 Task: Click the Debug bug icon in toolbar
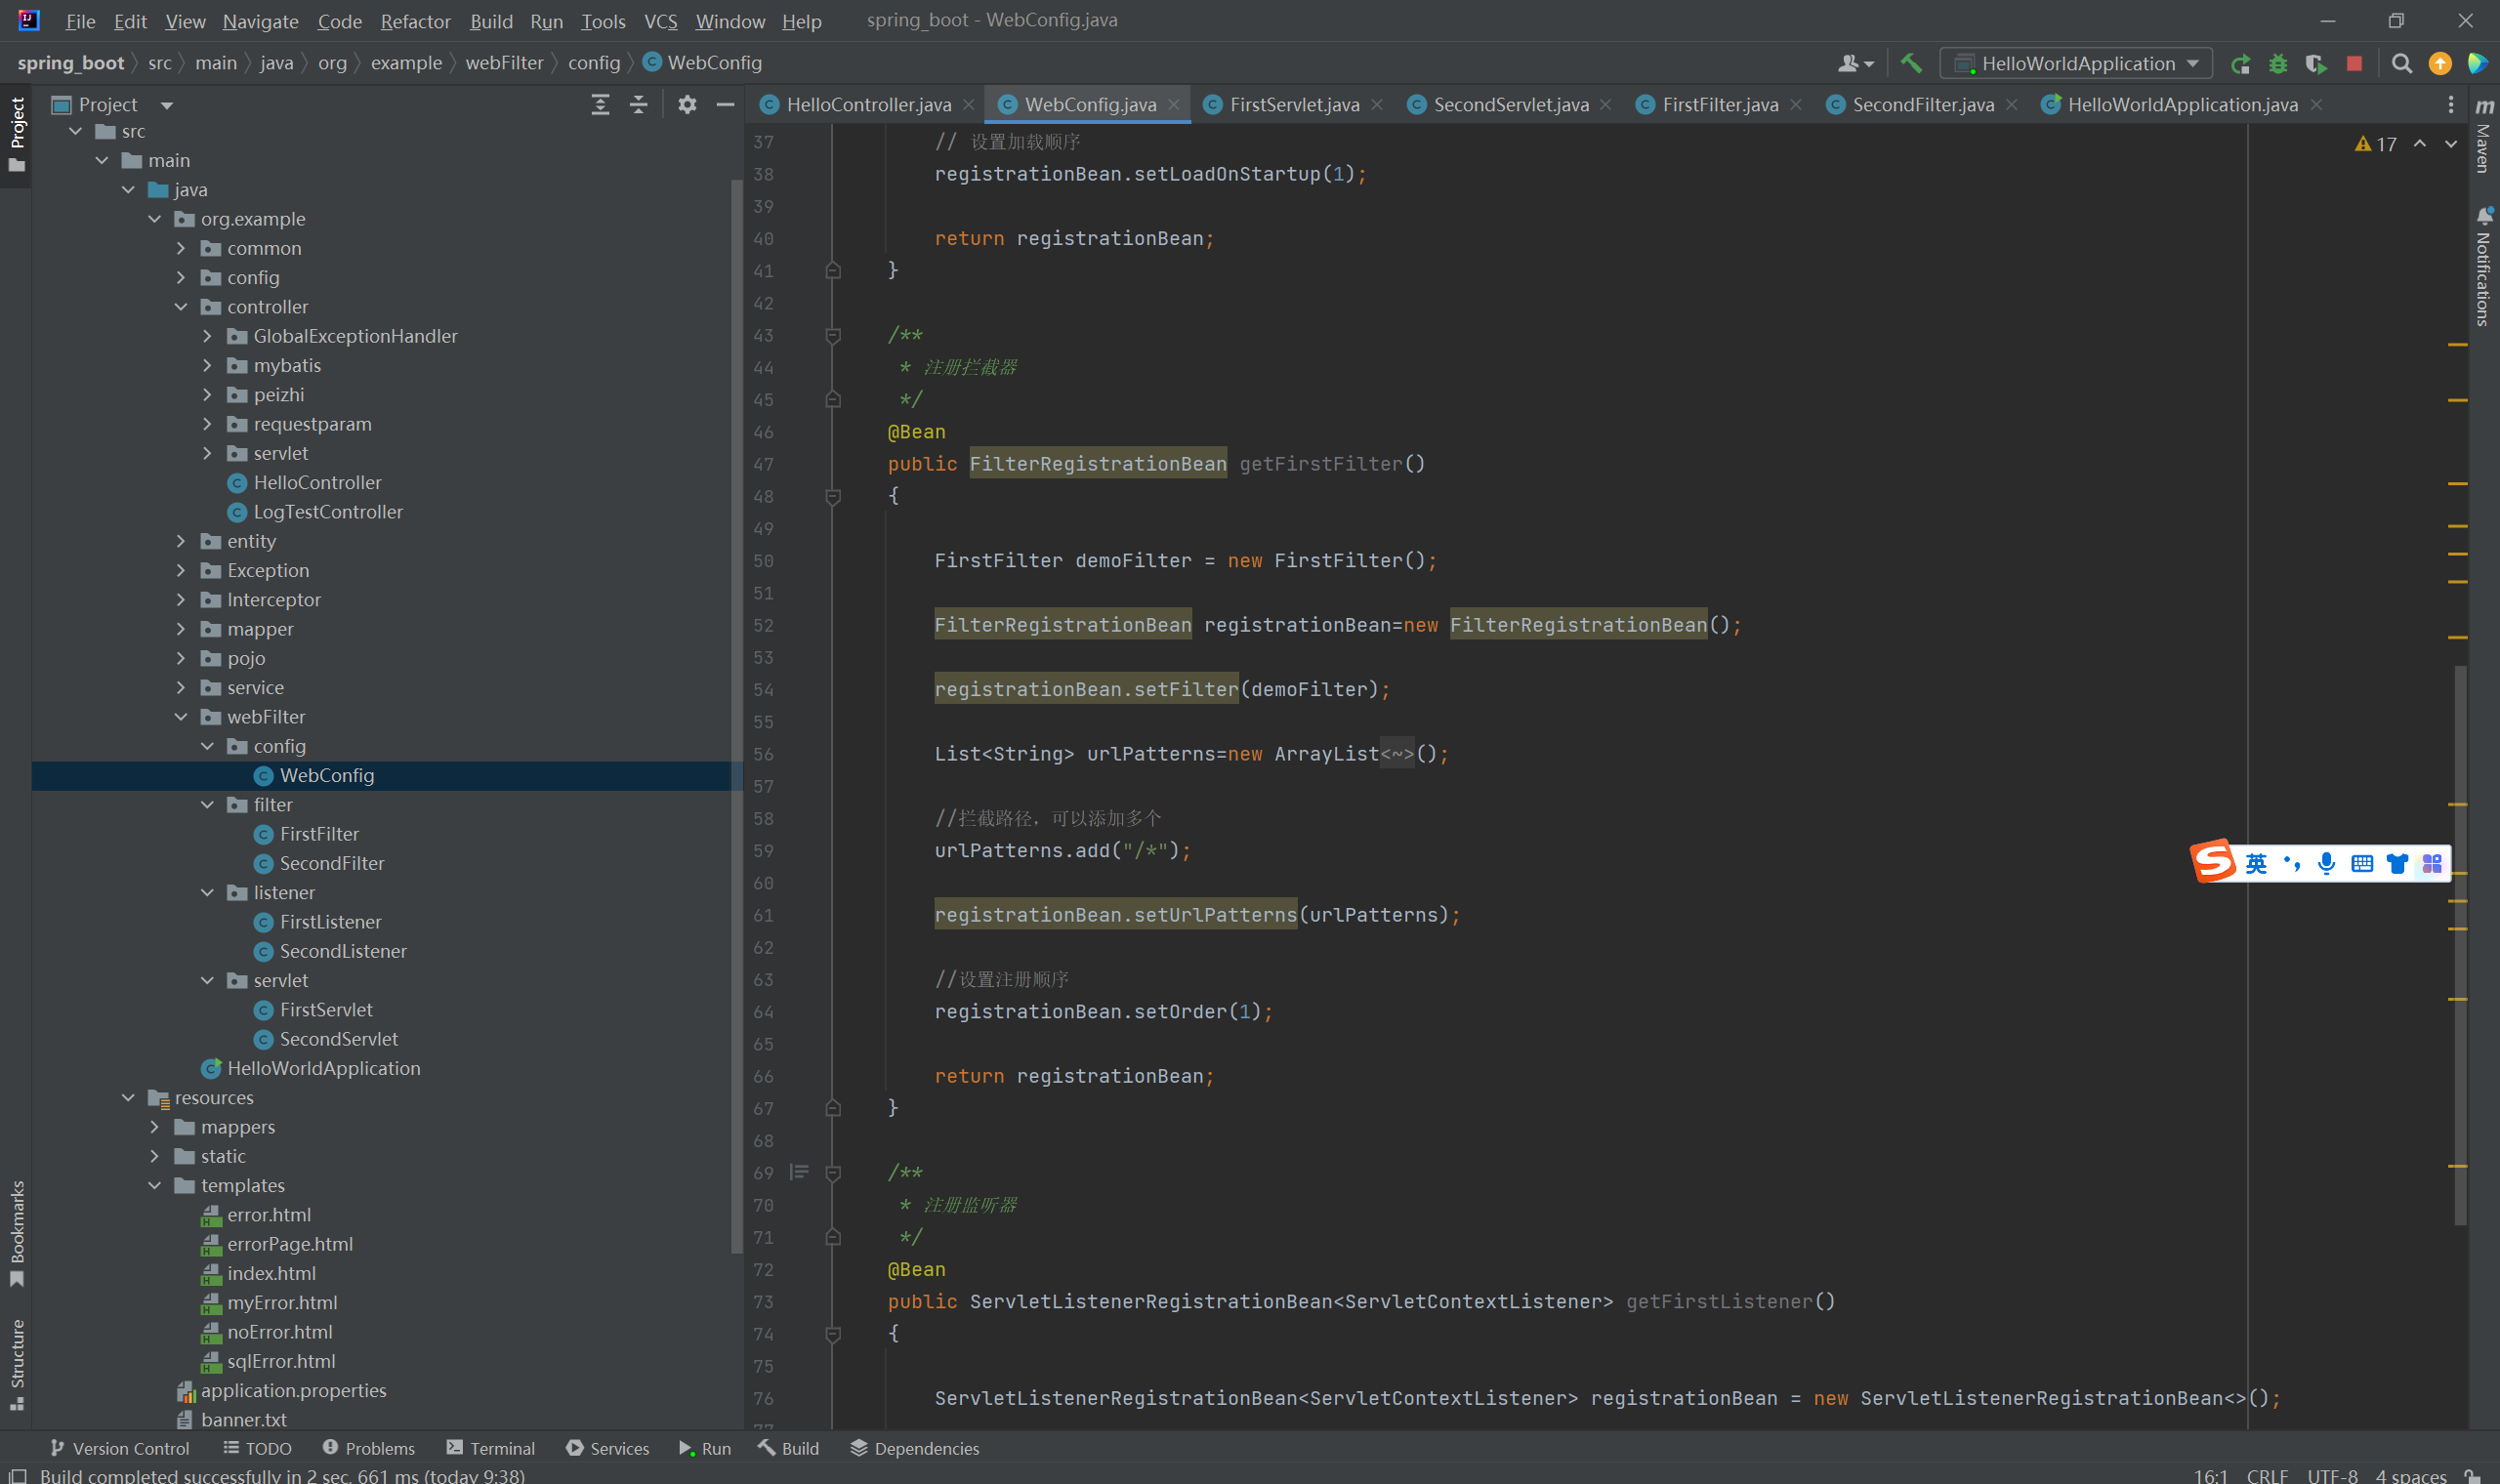point(2278,64)
